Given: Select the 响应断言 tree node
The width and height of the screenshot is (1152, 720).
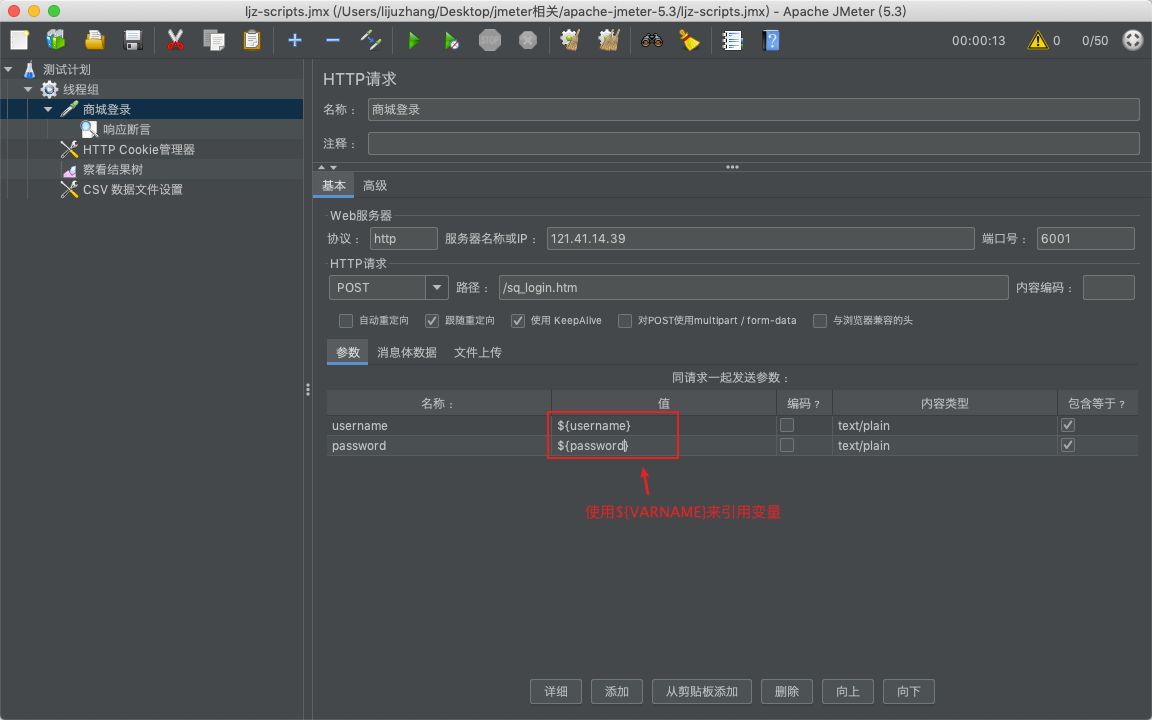Looking at the screenshot, I should pos(126,129).
